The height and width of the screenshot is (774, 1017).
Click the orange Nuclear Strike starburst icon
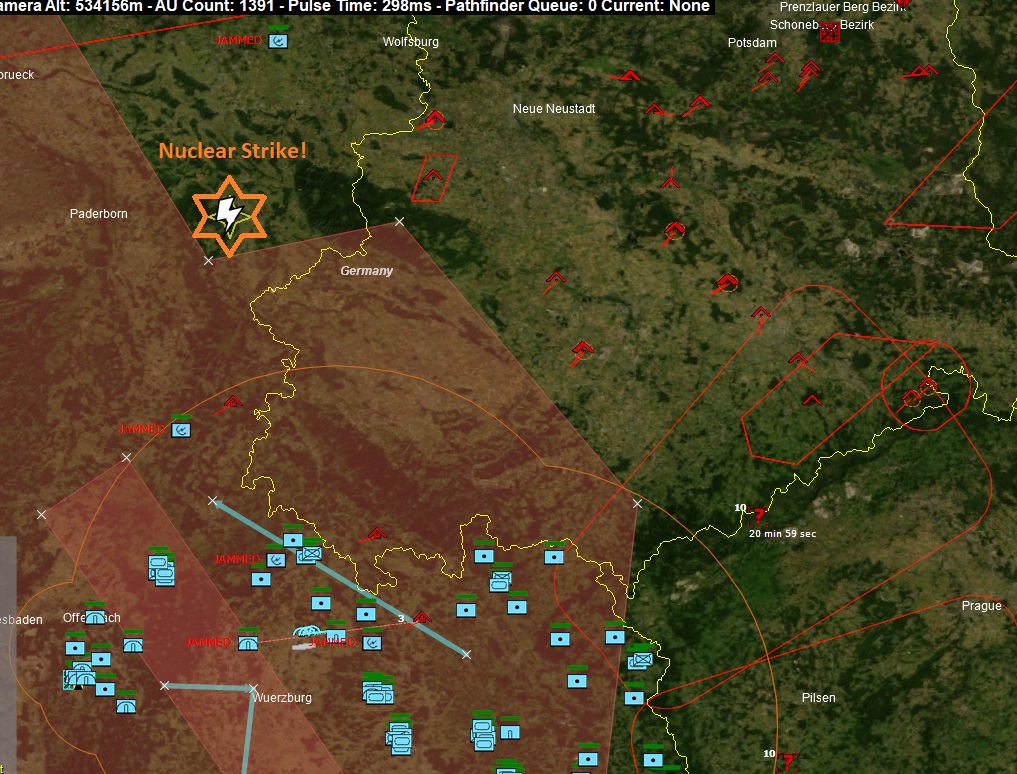tap(230, 215)
